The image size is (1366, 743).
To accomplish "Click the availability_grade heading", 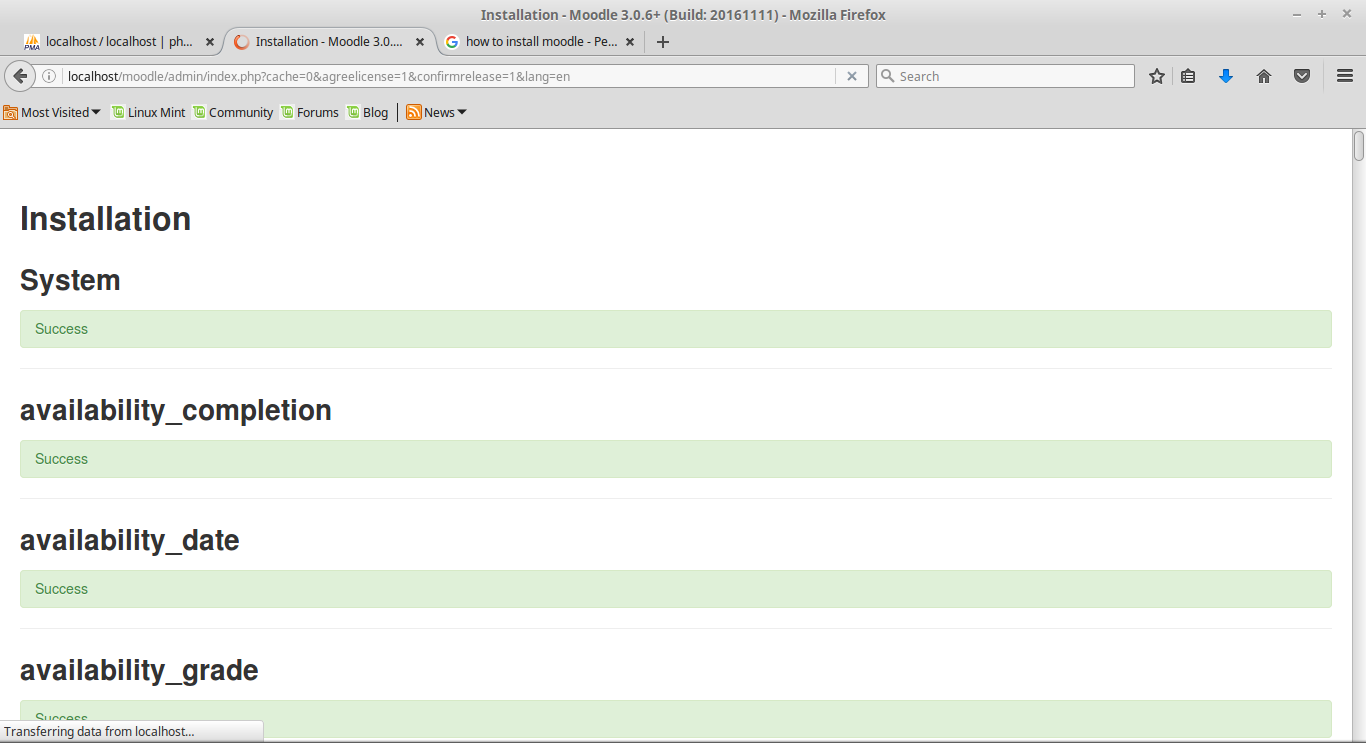I will pyautogui.click(x=139, y=670).
